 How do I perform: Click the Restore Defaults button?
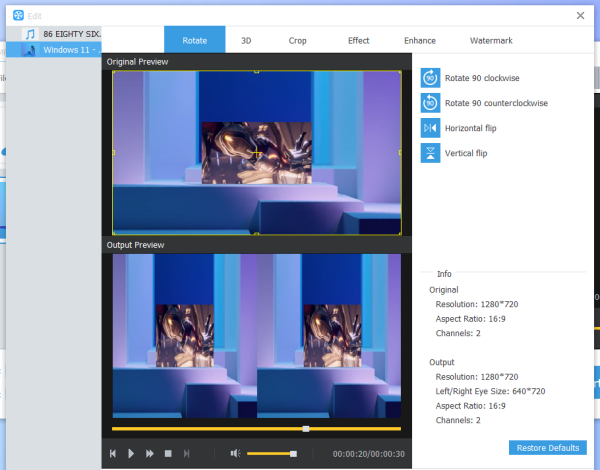[548, 448]
